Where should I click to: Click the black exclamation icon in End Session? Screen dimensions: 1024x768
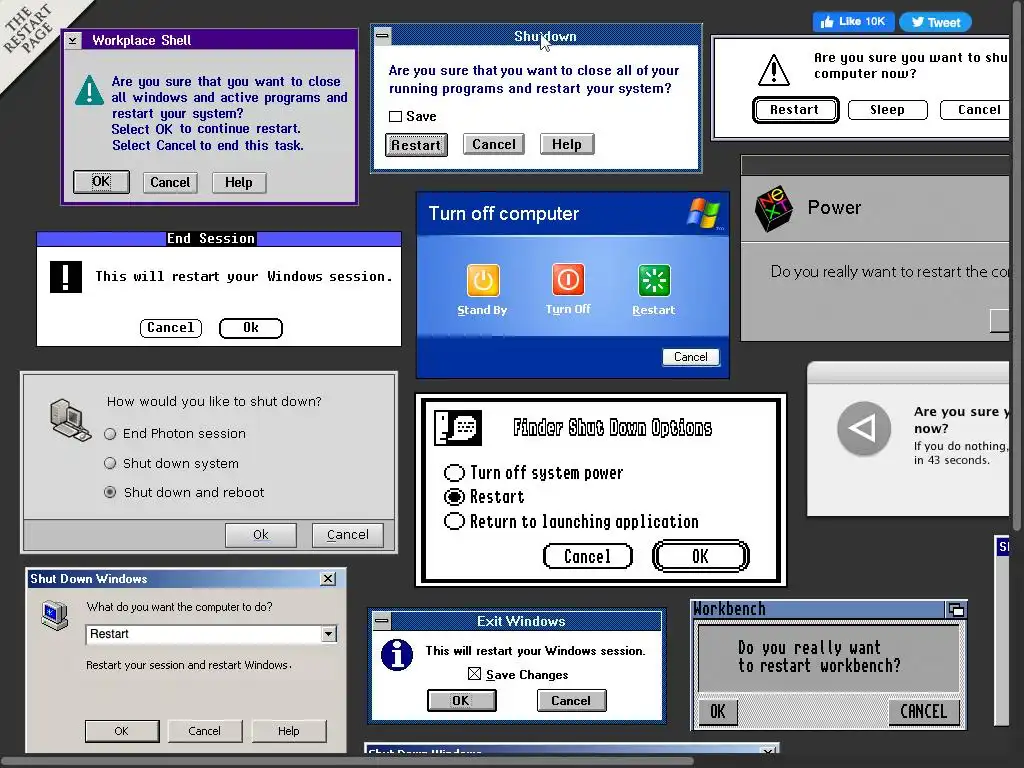(66, 276)
